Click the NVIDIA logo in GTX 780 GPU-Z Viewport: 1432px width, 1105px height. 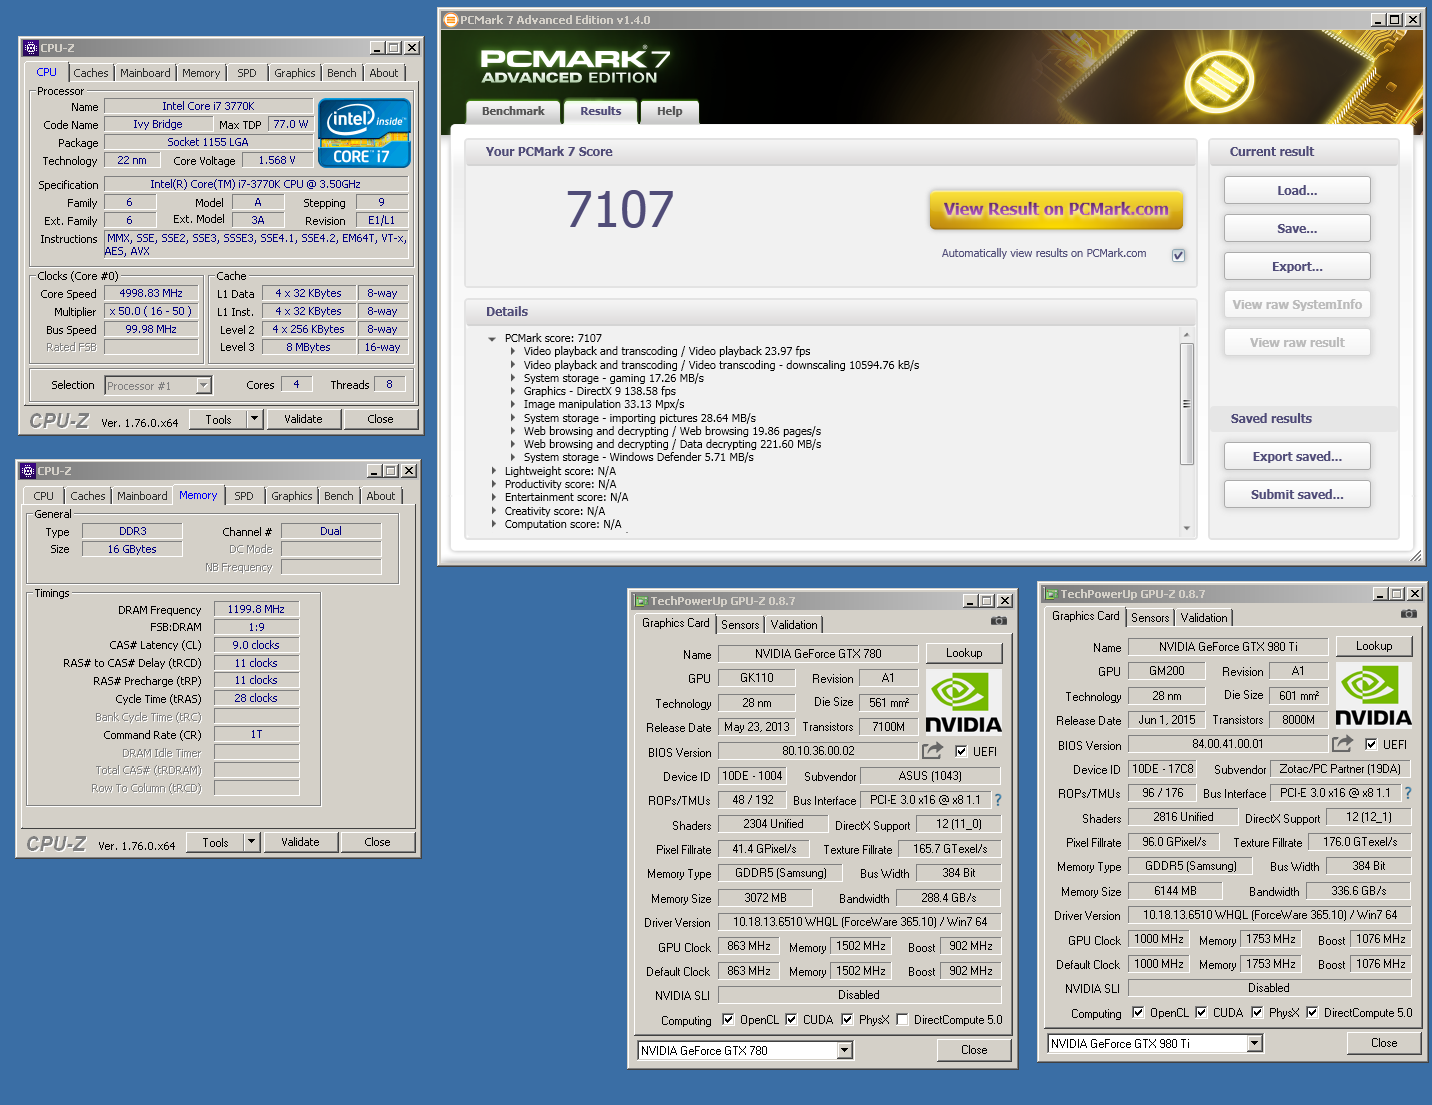(964, 702)
